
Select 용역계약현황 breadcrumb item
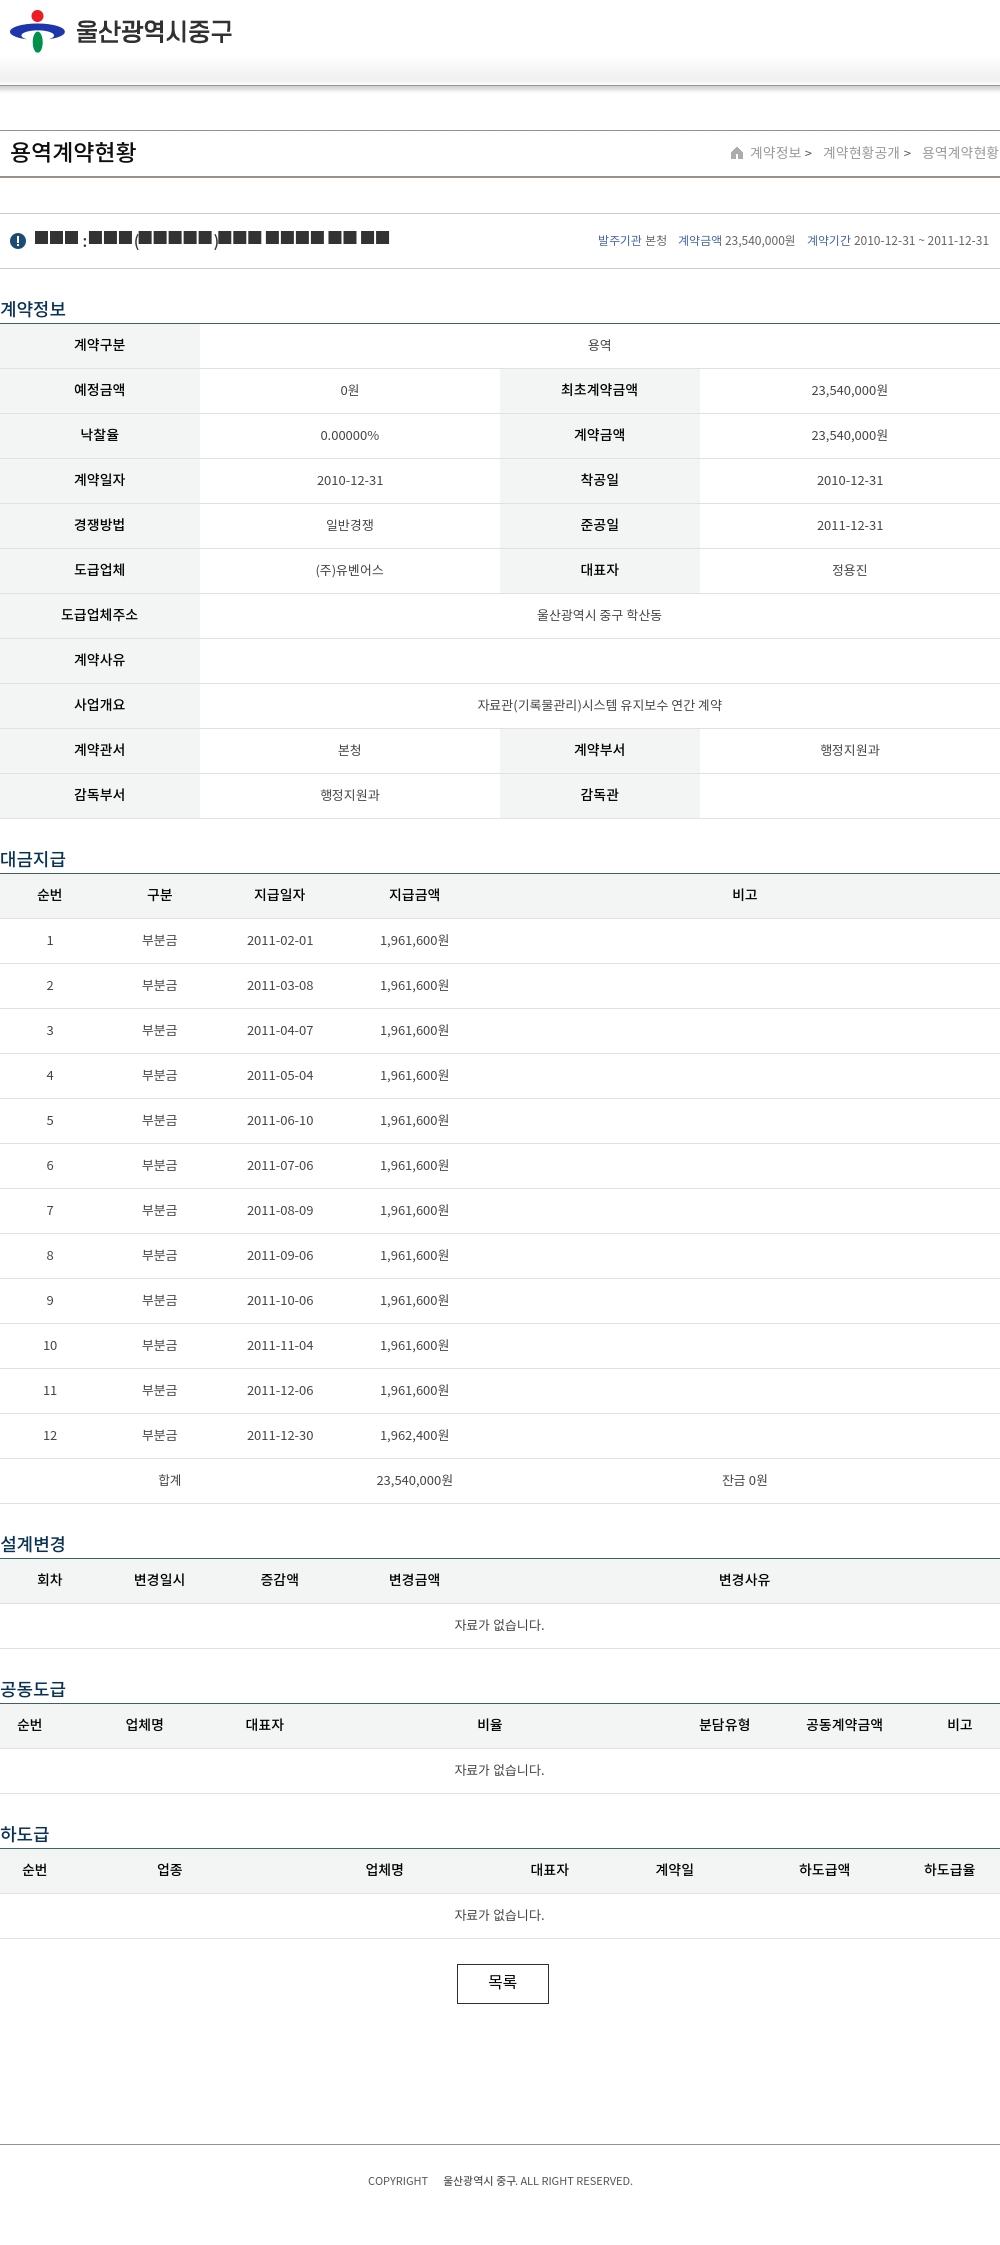click(959, 153)
